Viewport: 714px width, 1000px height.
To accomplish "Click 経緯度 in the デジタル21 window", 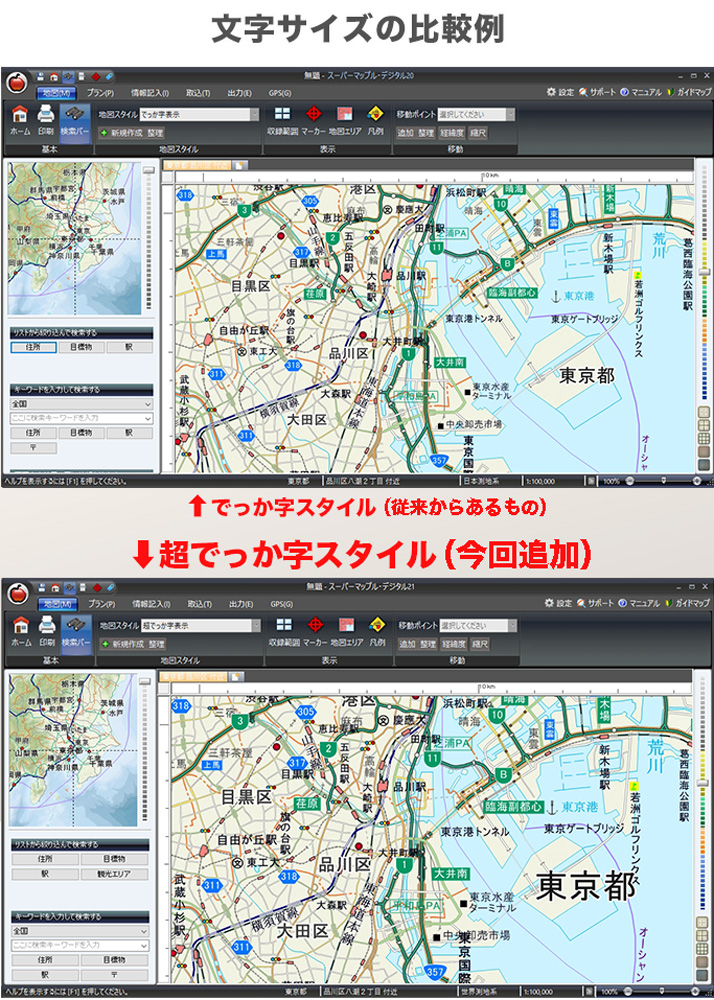I will coord(454,644).
